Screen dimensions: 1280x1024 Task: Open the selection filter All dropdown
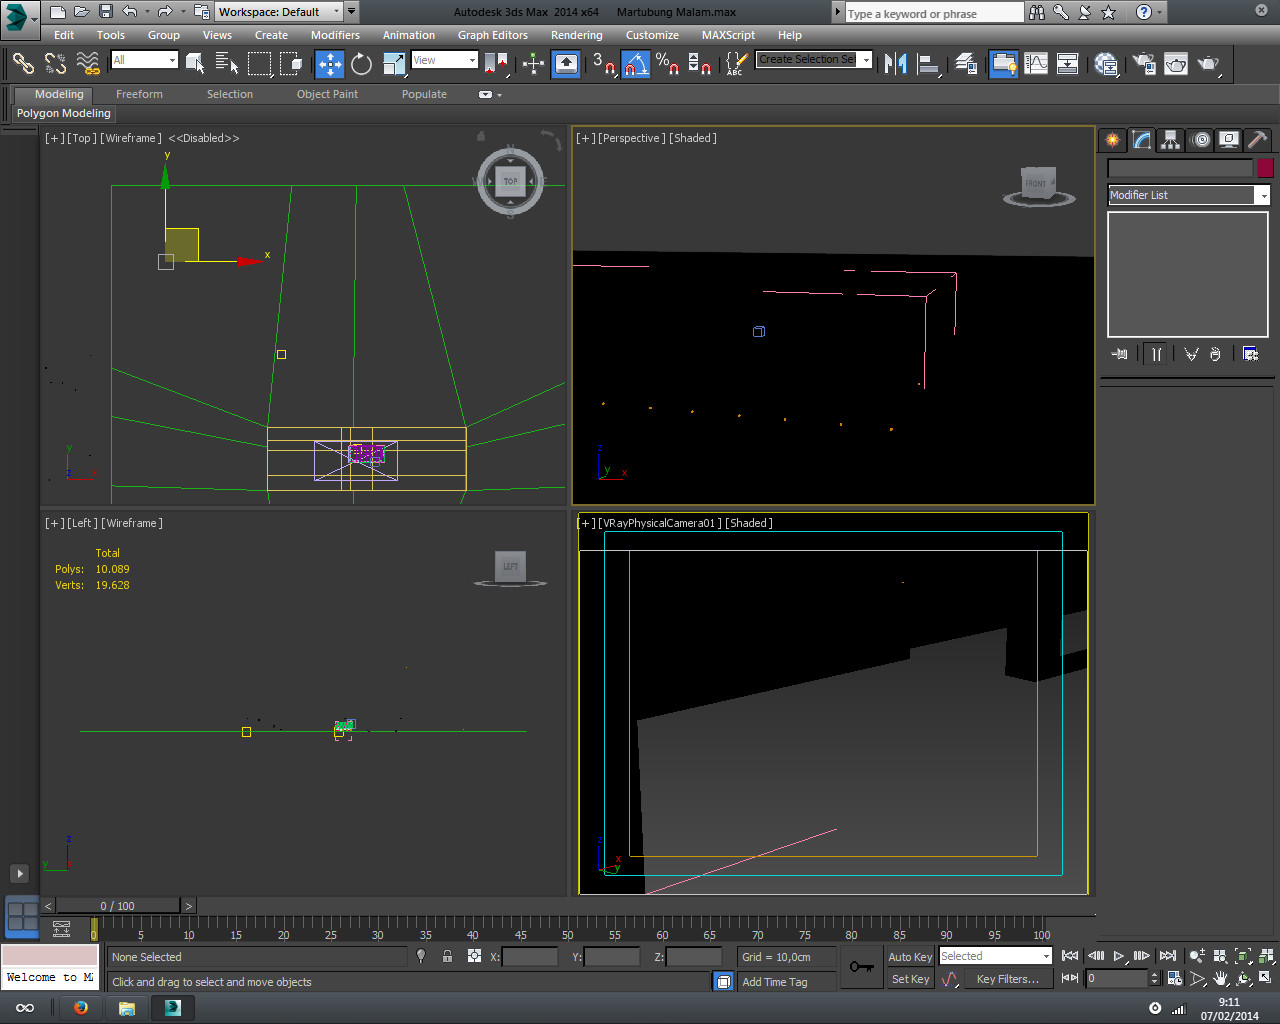point(144,60)
